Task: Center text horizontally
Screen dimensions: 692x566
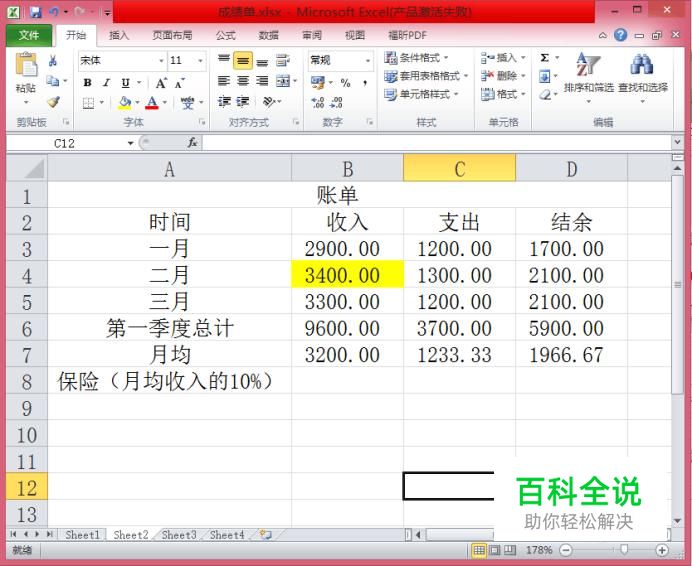Action: click(x=243, y=81)
